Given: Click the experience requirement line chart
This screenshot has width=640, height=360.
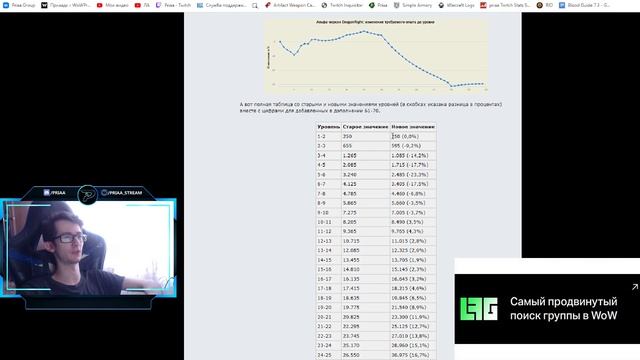Looking at the screenshot, I should [376, 56].
